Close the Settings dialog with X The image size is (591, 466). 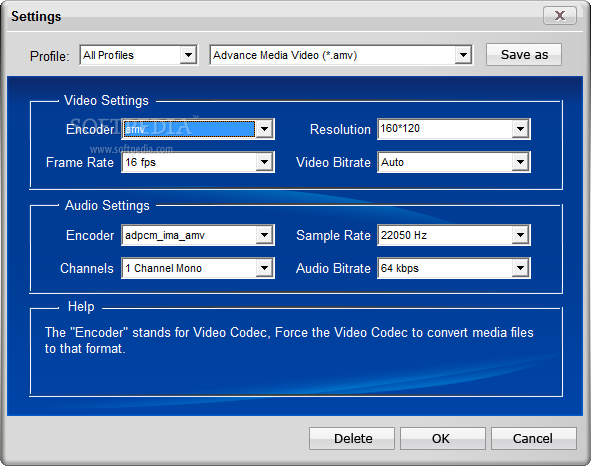pyautogui.click(x=560, y=15)
